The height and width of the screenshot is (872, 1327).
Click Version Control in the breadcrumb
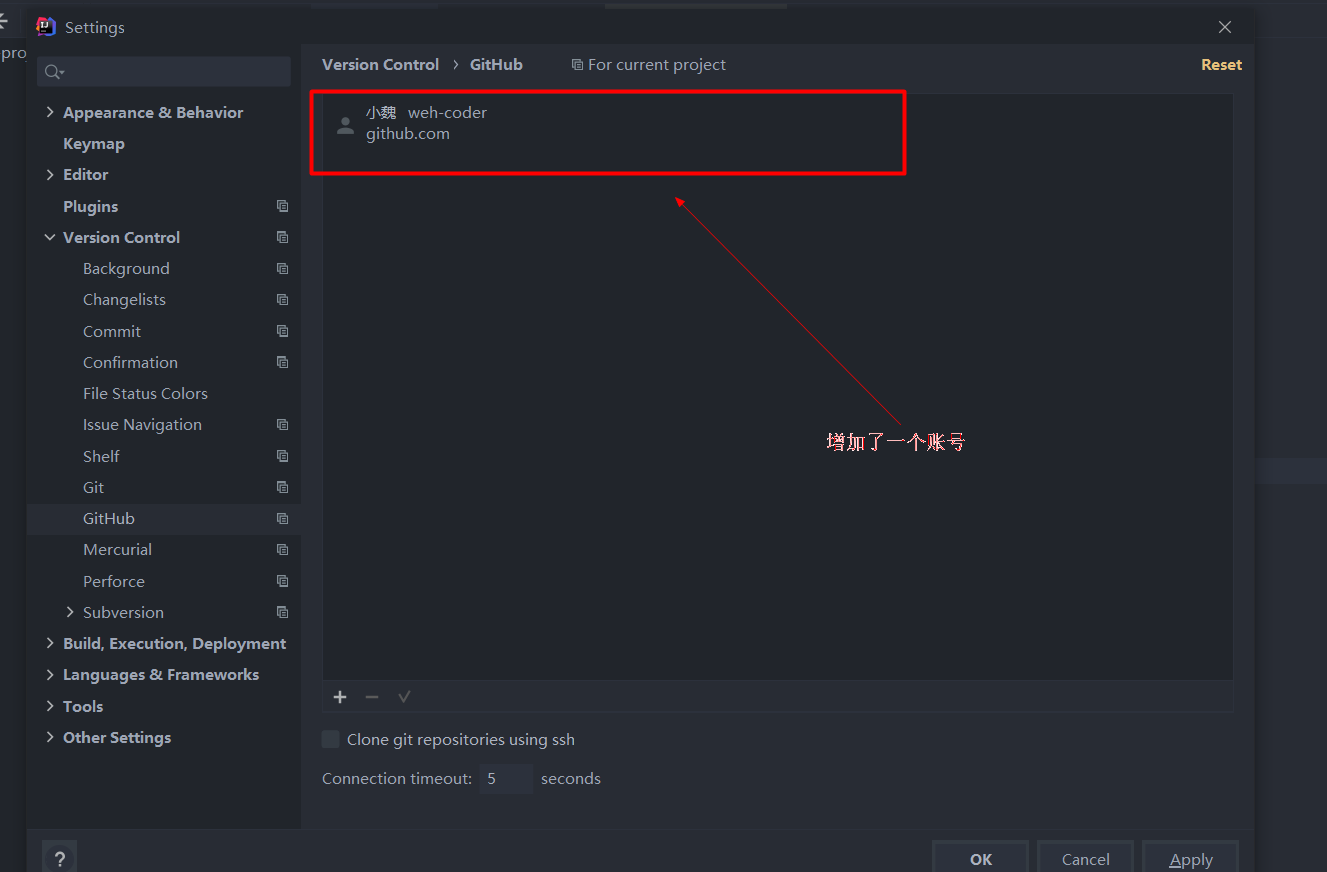click(x=380, y=64)
